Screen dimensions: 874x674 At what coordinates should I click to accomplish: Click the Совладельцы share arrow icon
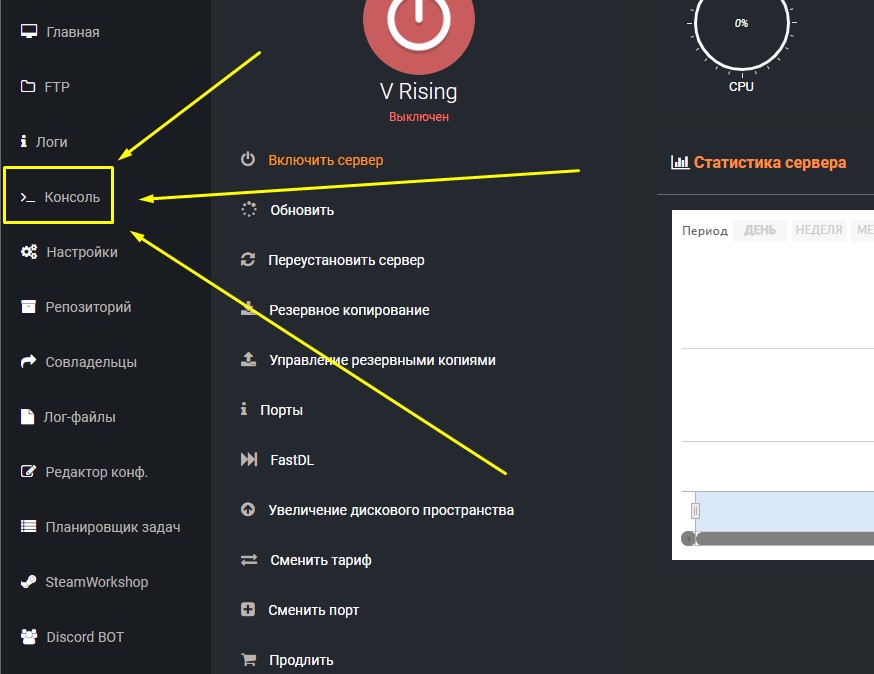28,362
